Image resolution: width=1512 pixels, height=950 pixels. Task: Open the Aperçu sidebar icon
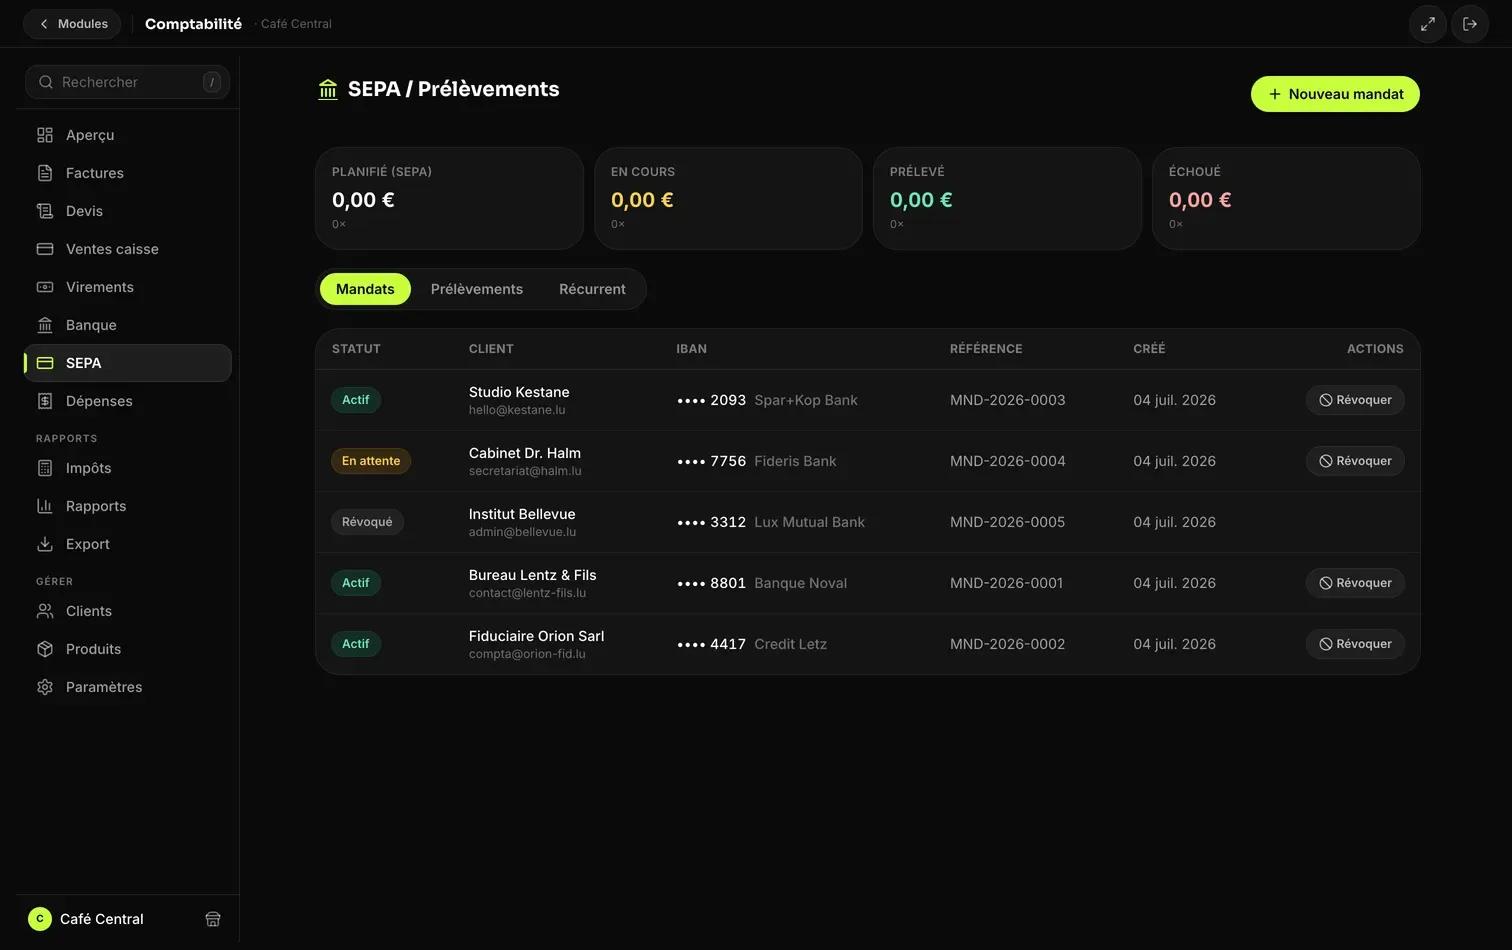pyautogui.click(x=45, y=135)
